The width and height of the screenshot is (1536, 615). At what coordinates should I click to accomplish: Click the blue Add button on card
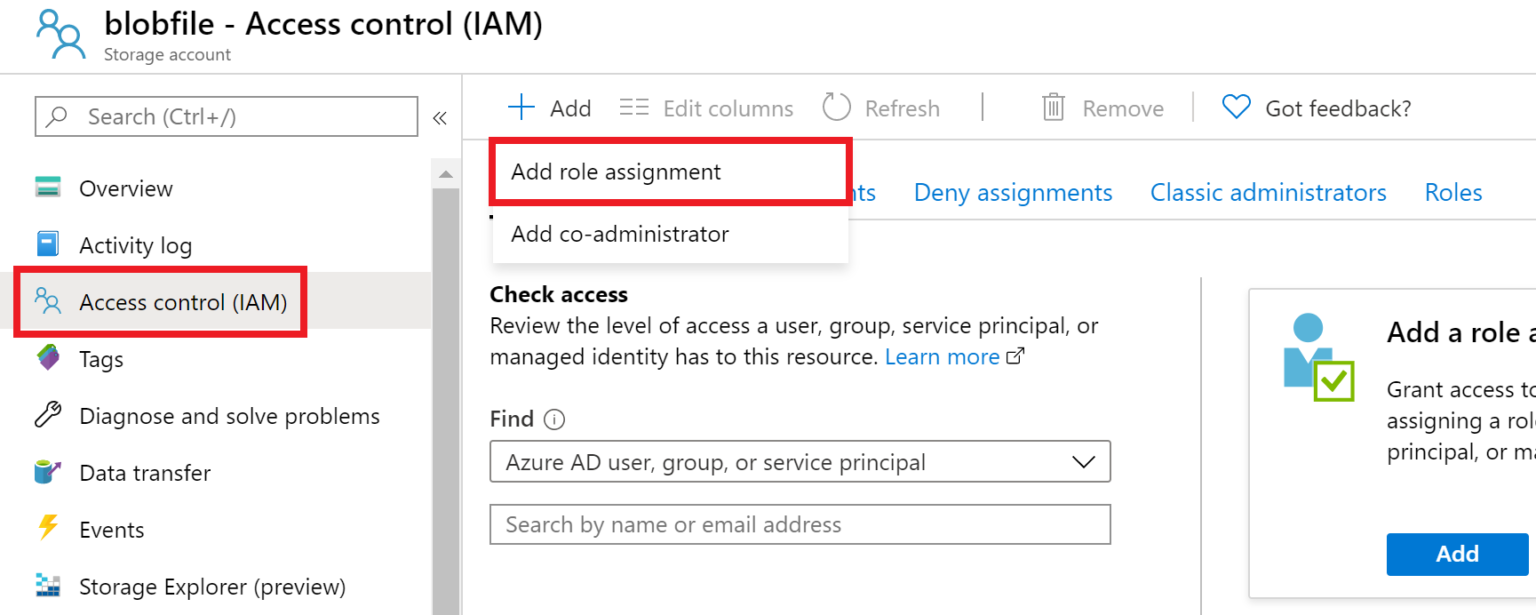tap(1457, 554)
